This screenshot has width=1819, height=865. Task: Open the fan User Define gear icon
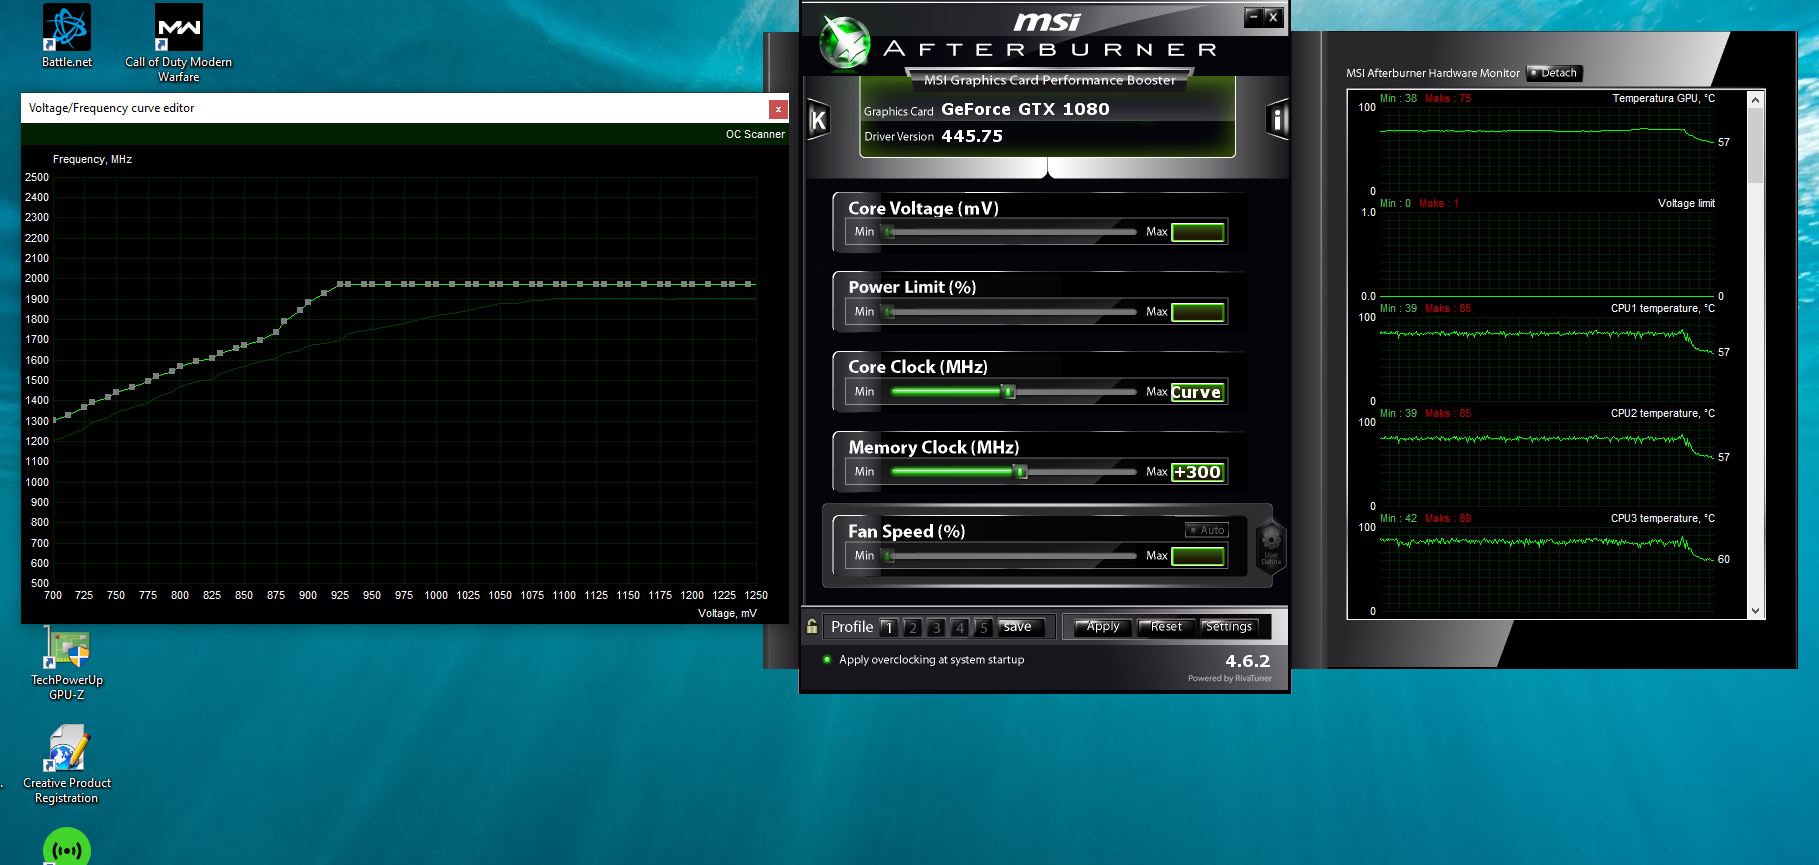1270,546
